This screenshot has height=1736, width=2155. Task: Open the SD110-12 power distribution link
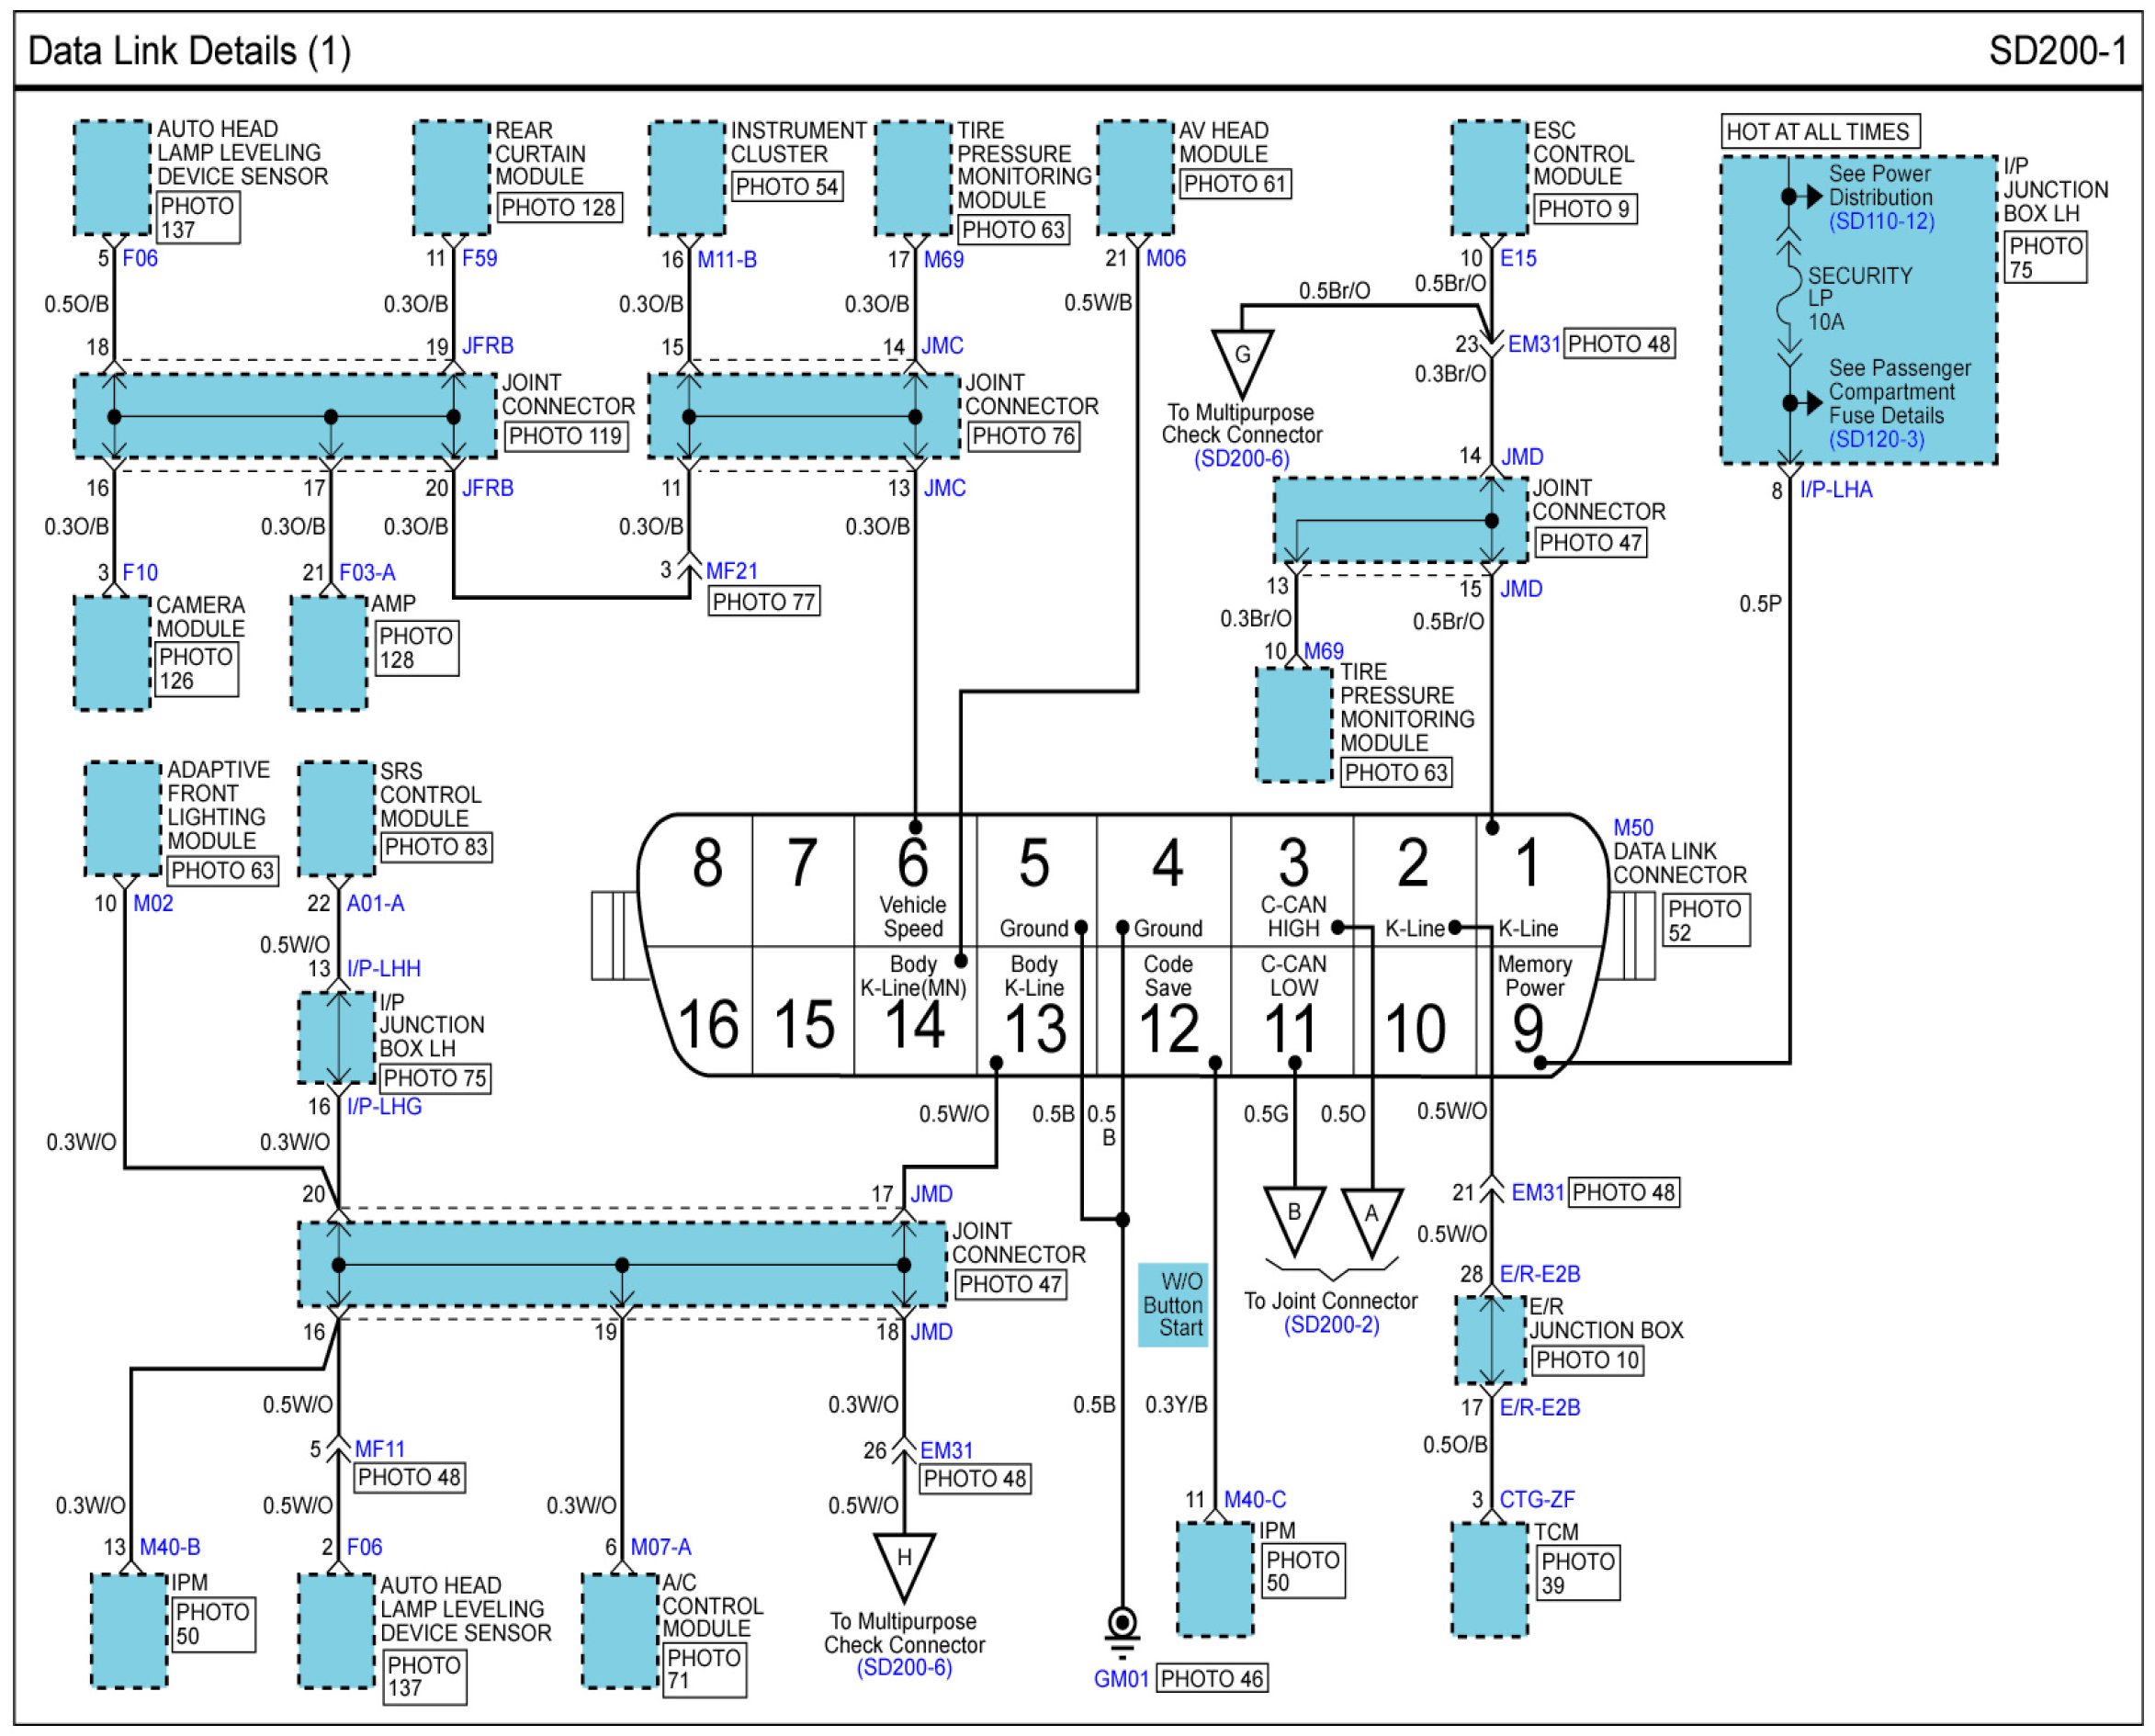(x=1881, y=222)
